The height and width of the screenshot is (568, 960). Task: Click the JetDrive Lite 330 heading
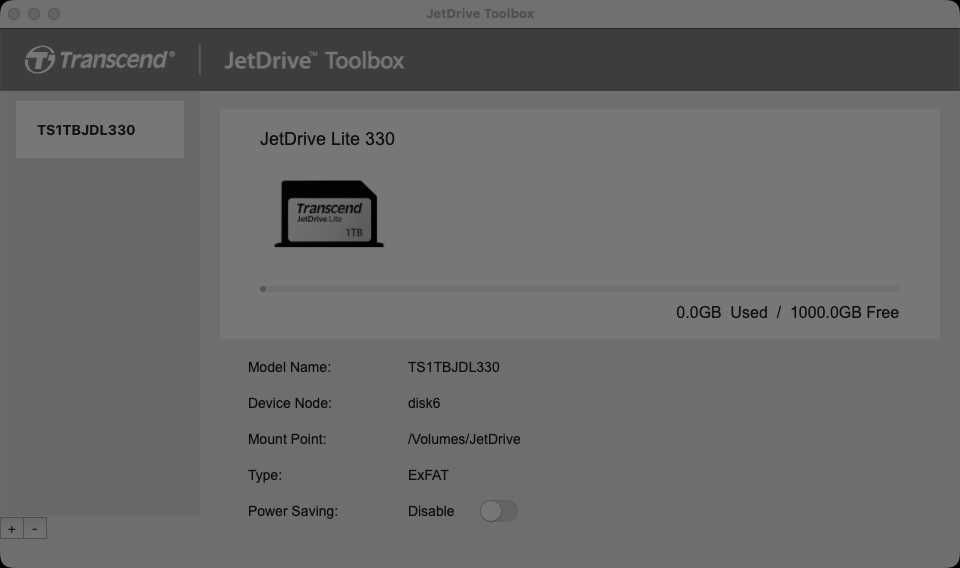[x=327, y=139]
